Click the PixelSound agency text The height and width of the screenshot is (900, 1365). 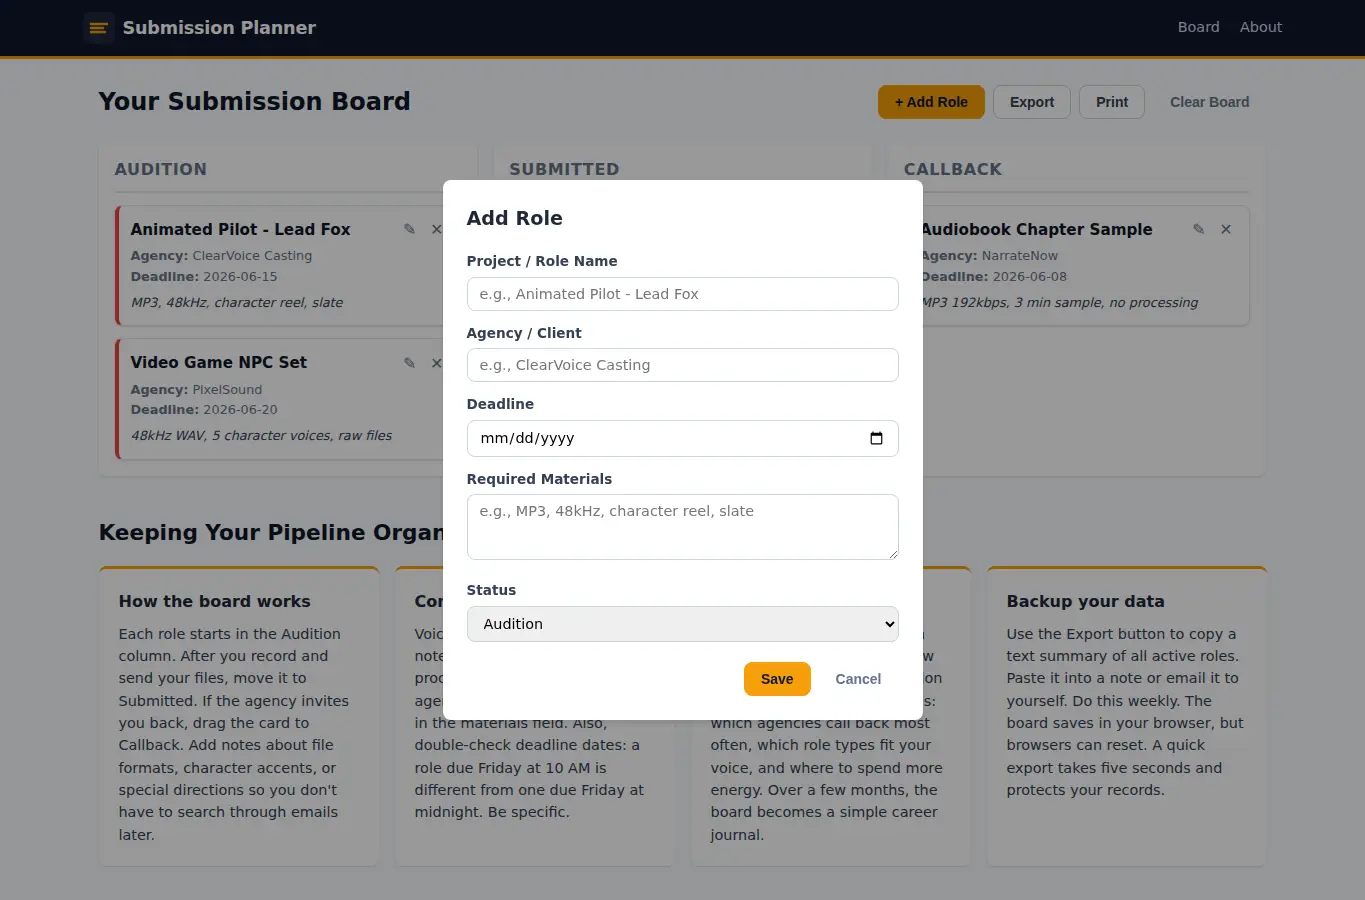227,390
